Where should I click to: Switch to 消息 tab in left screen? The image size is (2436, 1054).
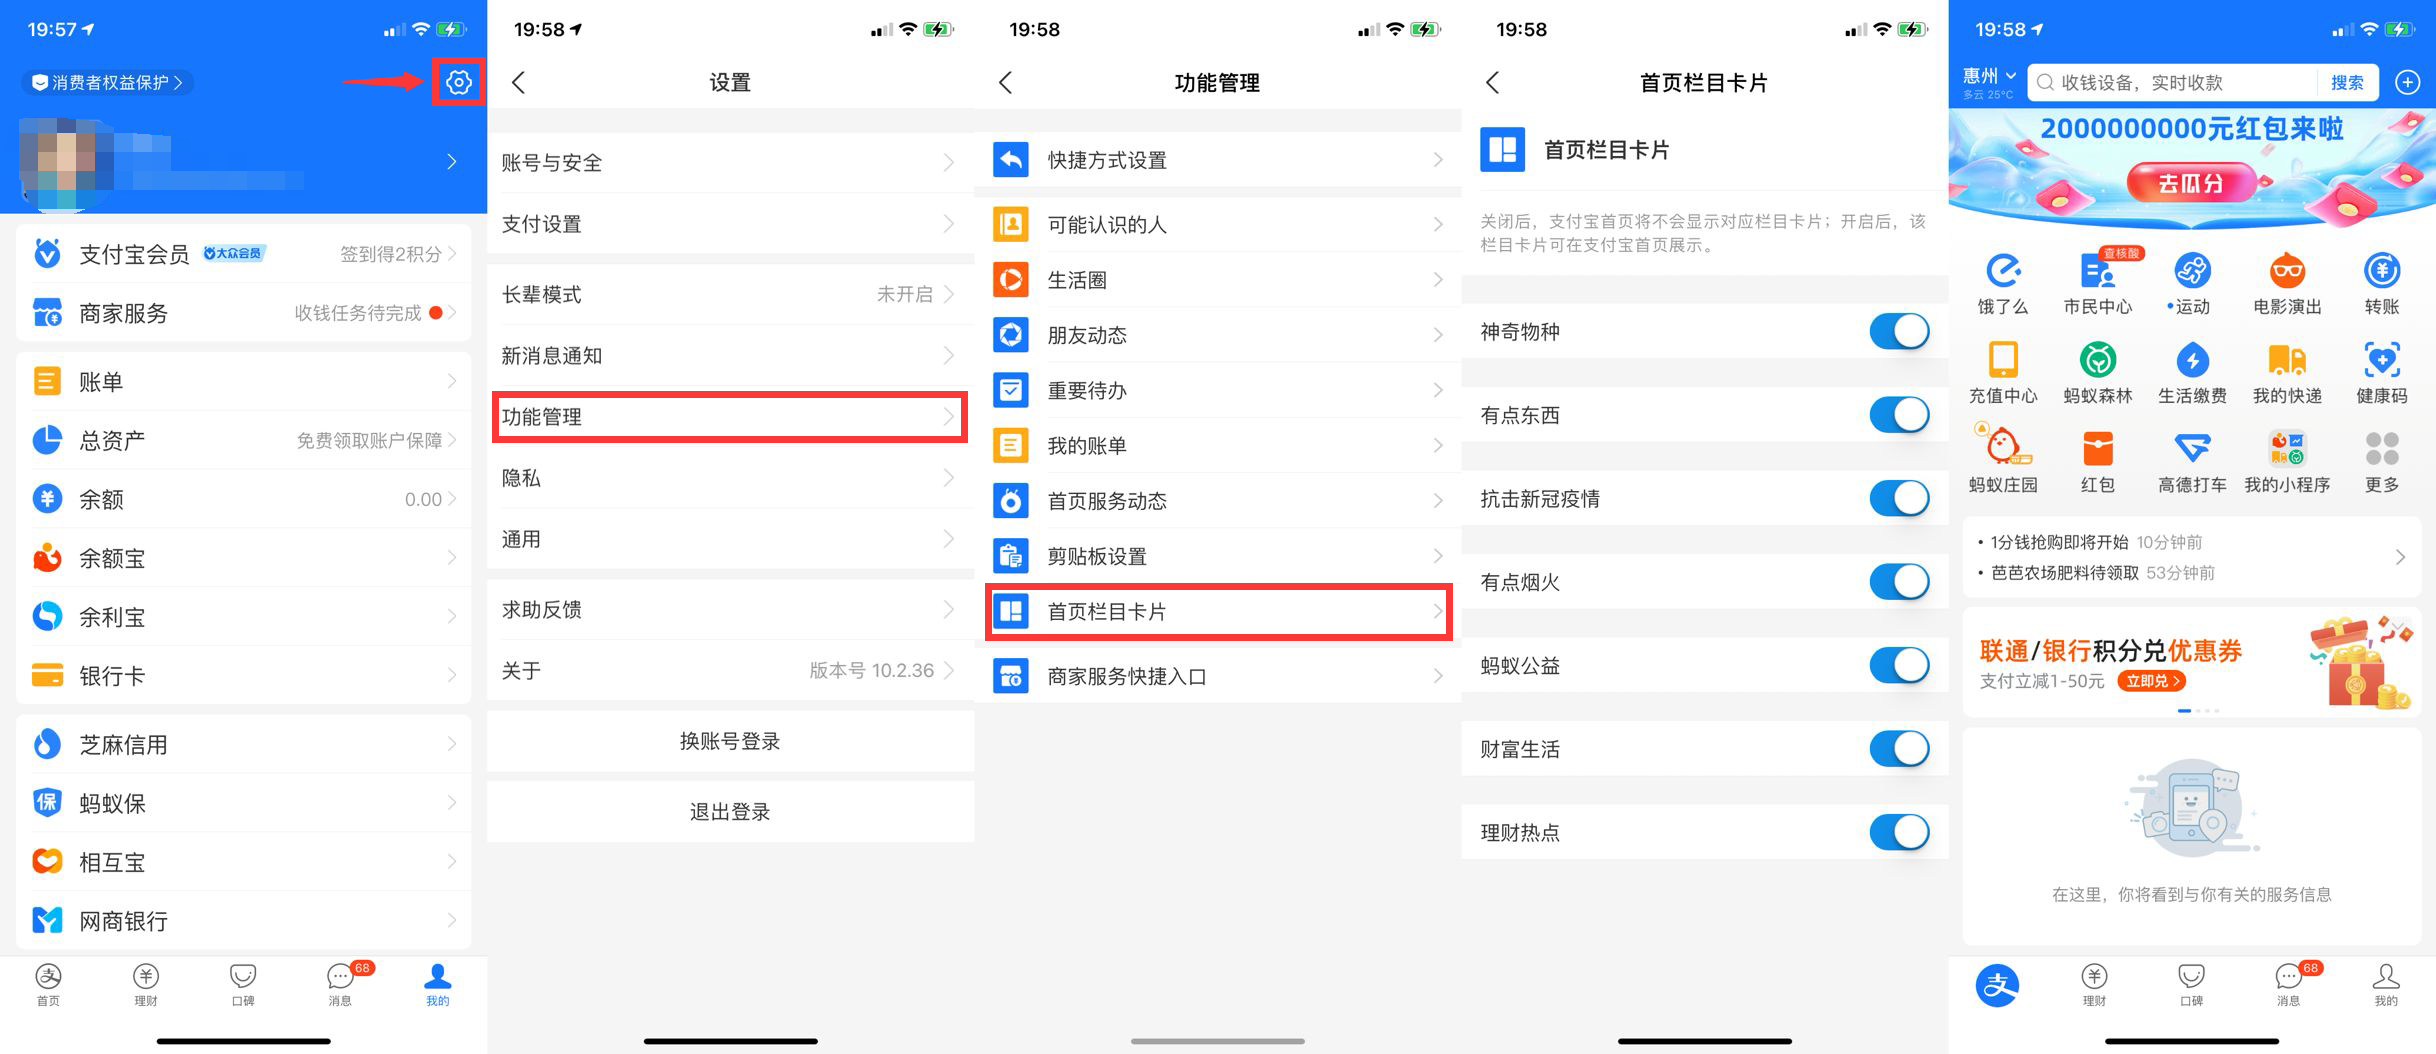pyautogui.click(x=341, y=984)
